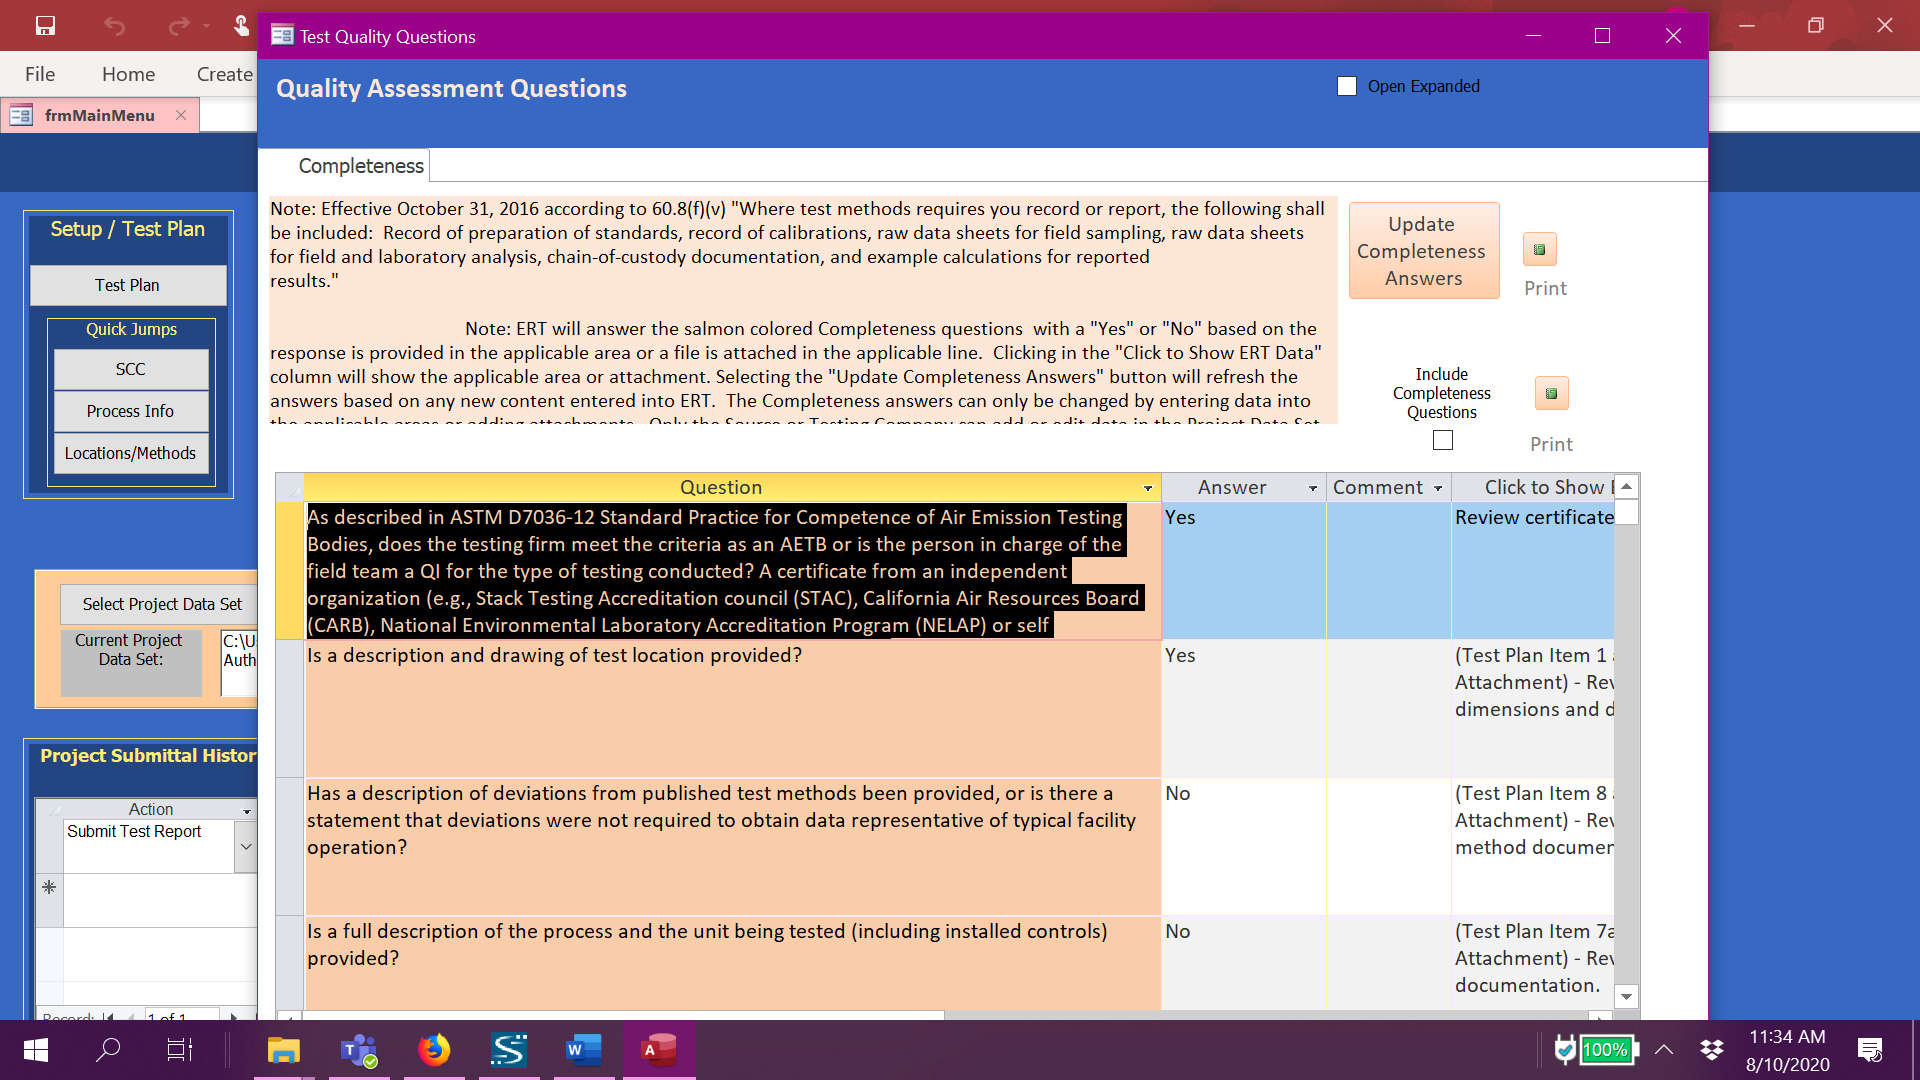This screenshot has height=1080, width=1920.
Task: Expand the Question column filter dropdown
Action: pyautogui.click(x=1147, y=488)
